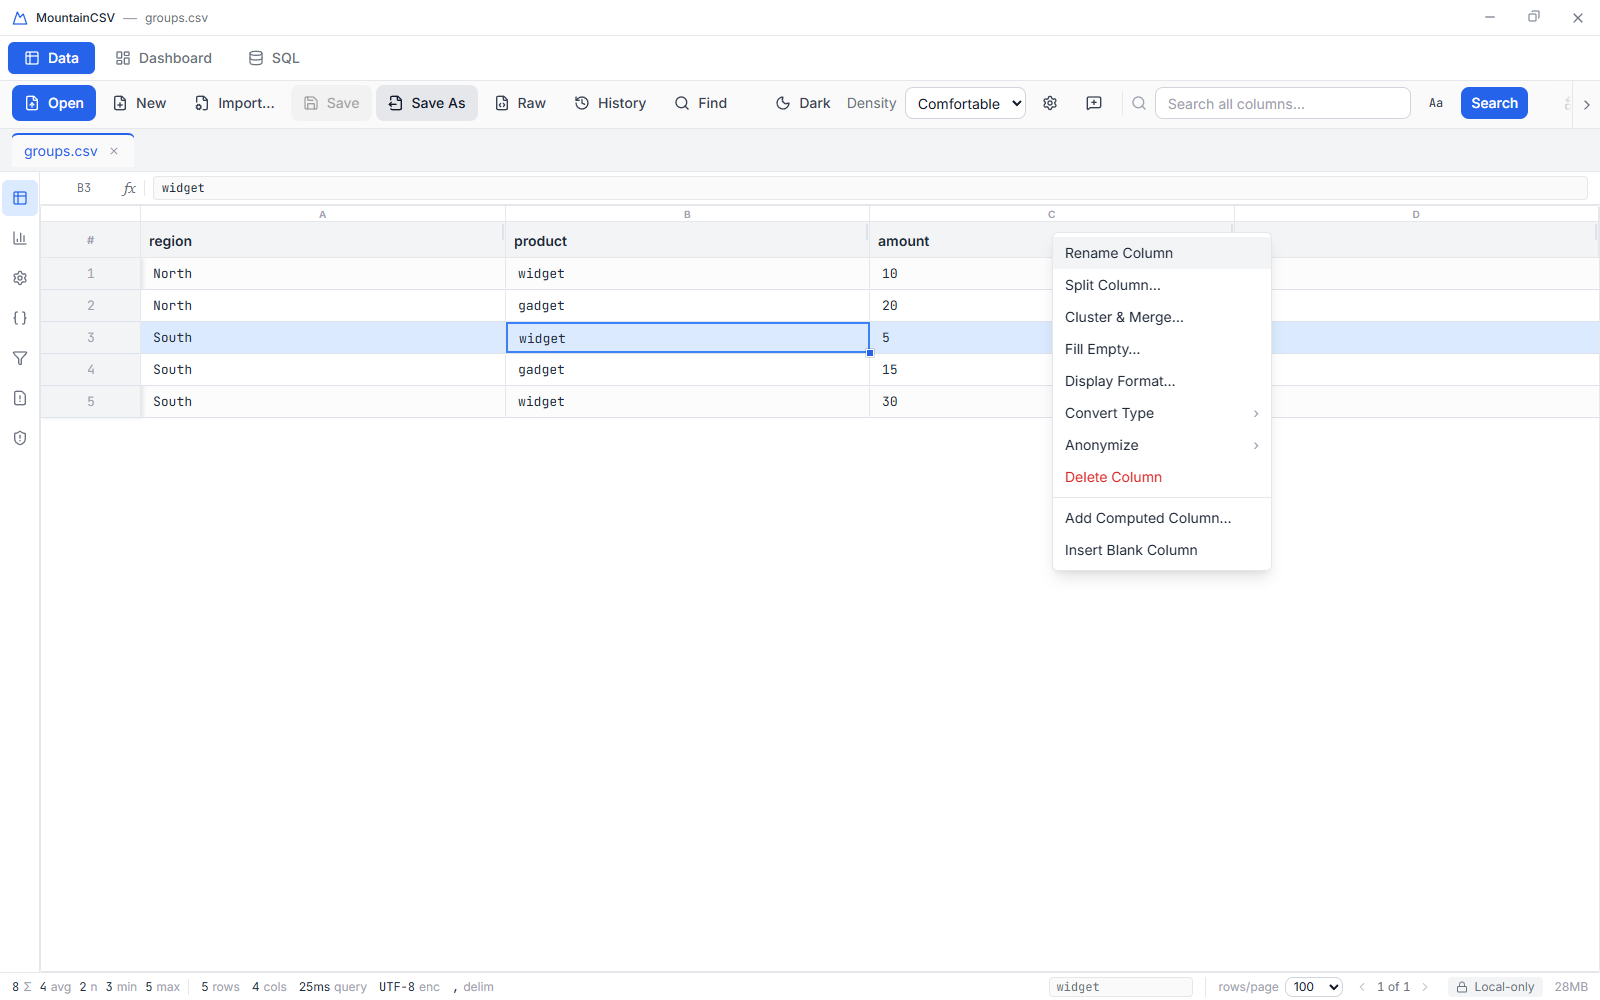Click the Find button
Screen dimensions: 1600x1000
coord(700,103)
